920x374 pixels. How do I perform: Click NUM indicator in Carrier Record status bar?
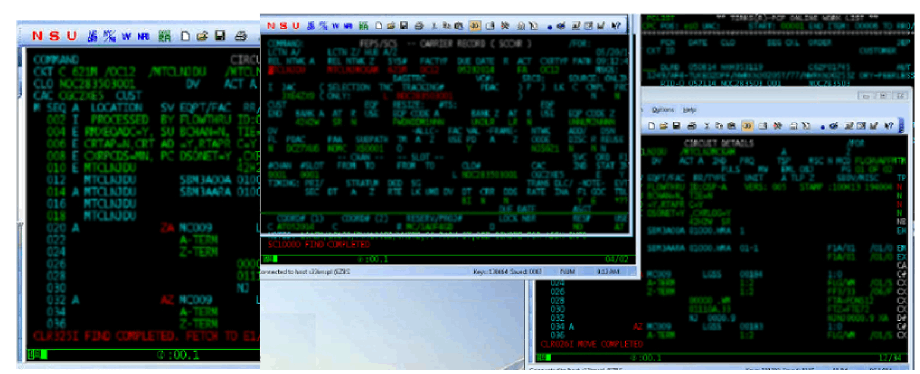(x=567, y=272)
